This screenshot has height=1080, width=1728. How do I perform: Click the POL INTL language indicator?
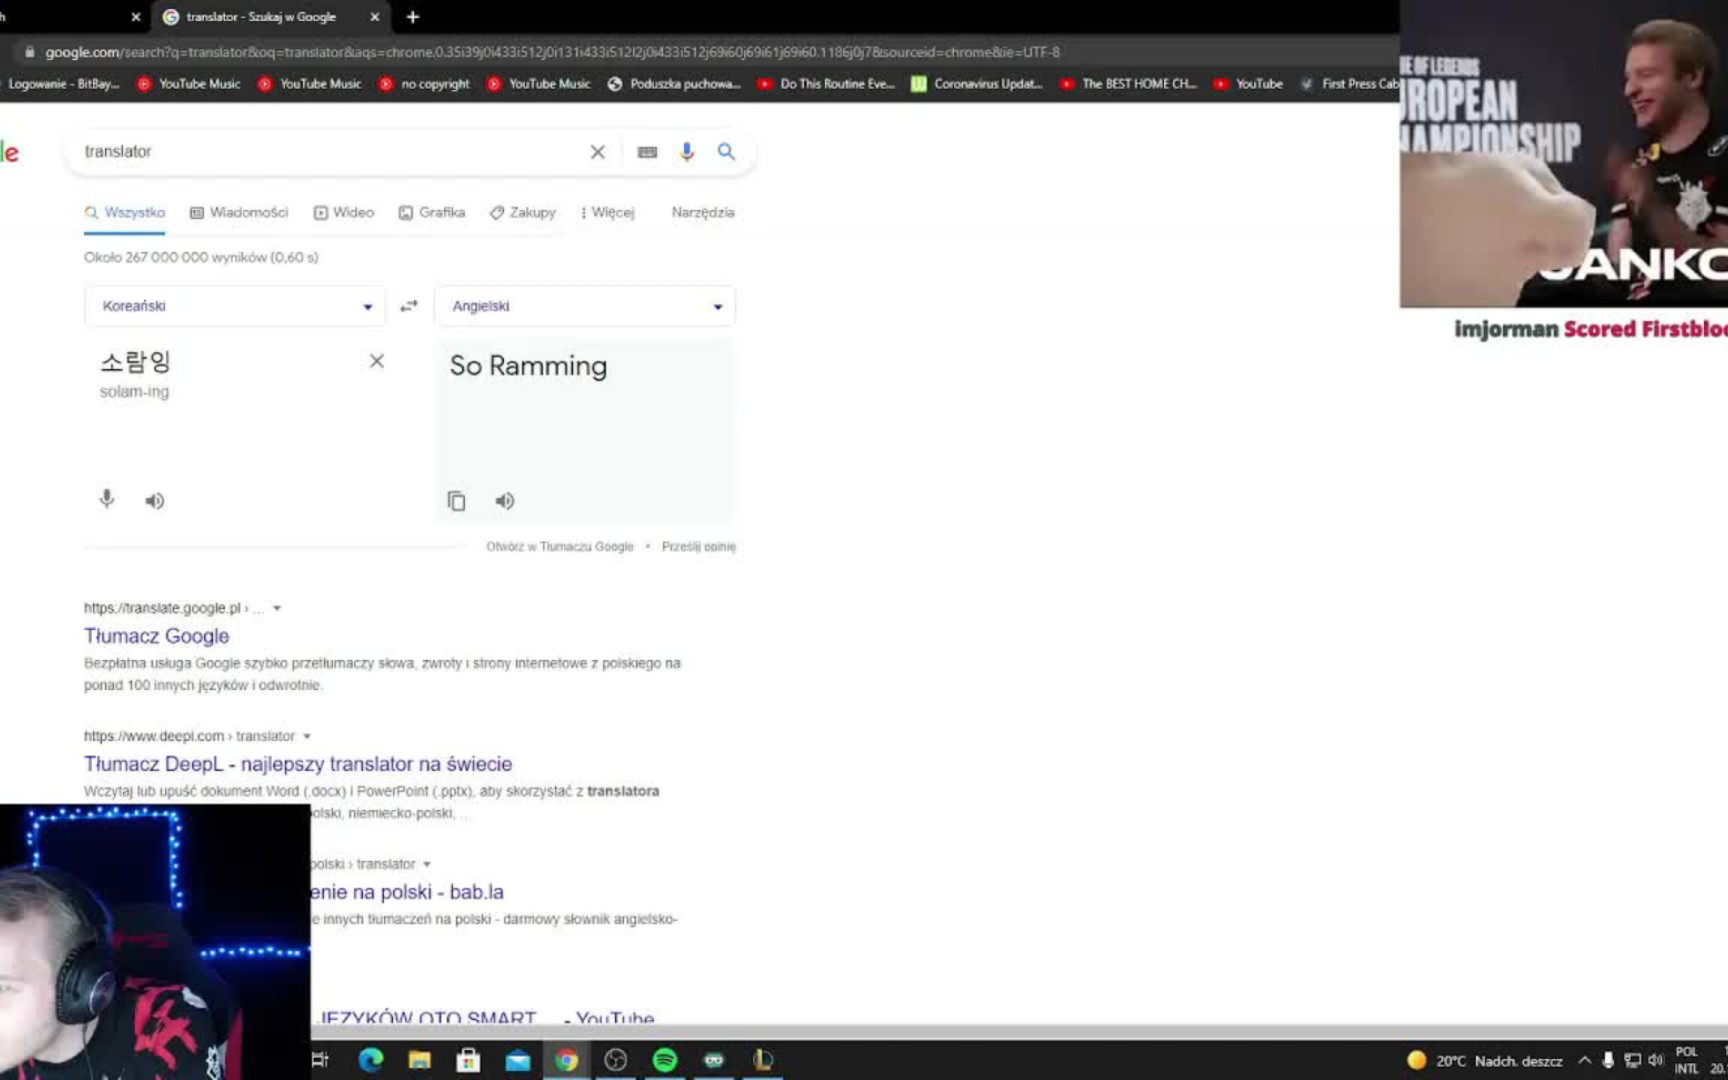pyautogui.click(x=1687, y=1060)
